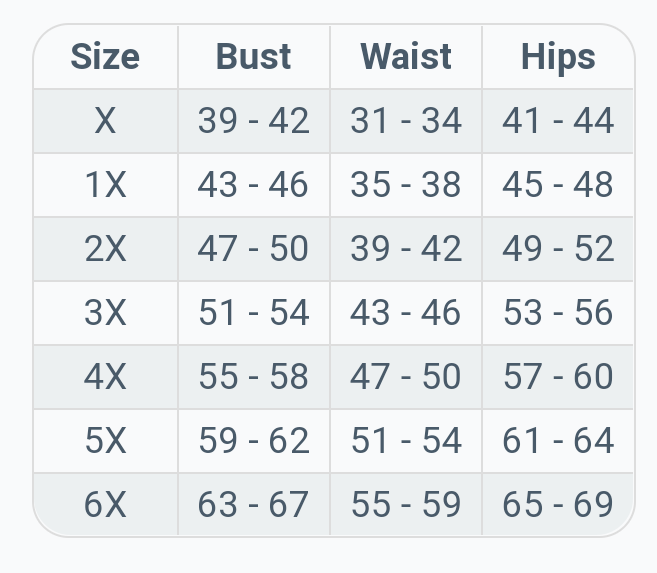Click the 35 - 38 waist cell

[406, 185]
